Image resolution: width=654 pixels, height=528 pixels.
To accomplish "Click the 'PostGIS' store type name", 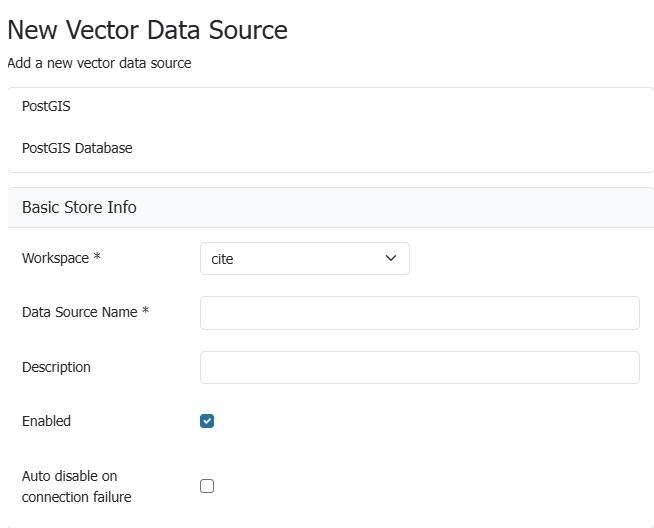I will pos(46,106).
